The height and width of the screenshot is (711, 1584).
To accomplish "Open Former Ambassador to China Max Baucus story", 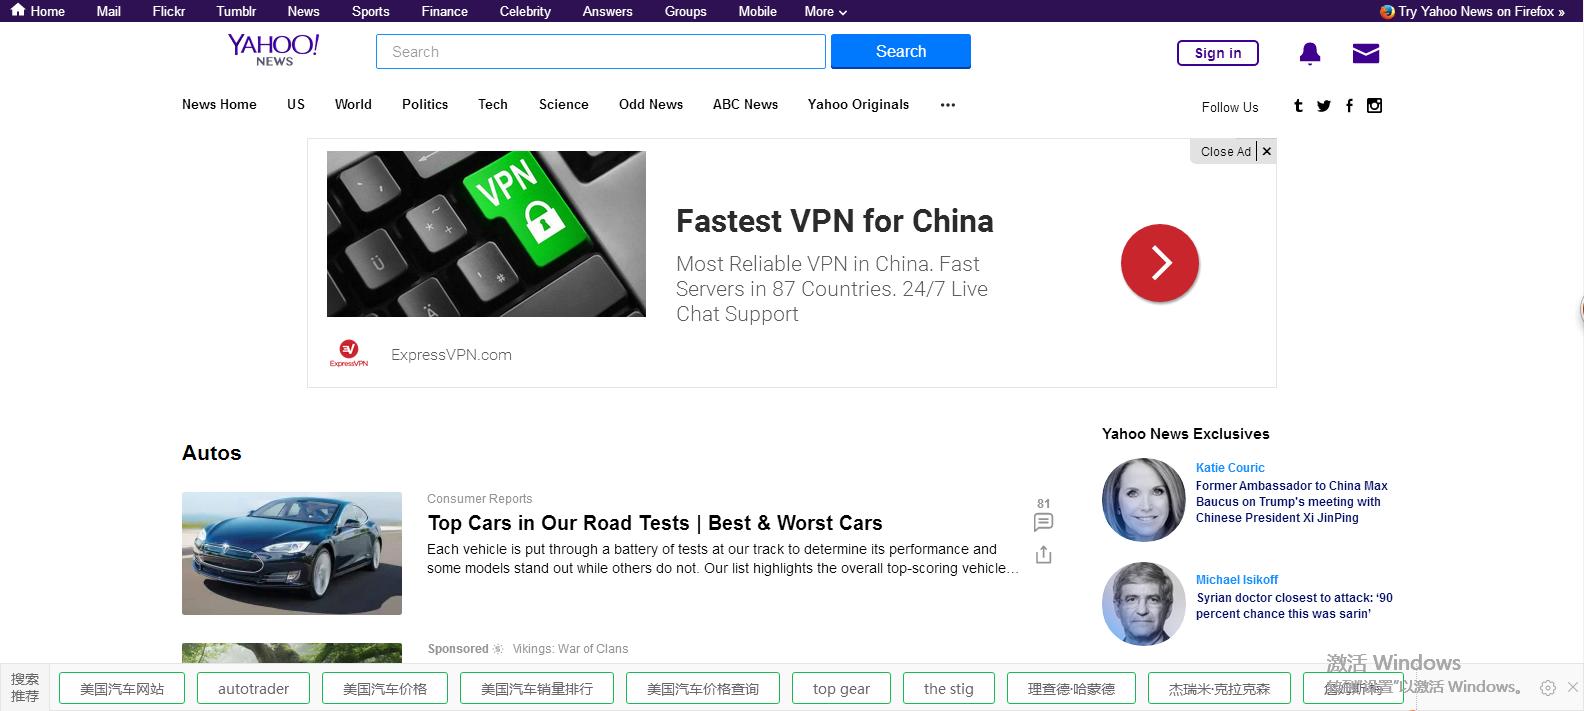I will pyautogui.click(x=1292, y=502).
